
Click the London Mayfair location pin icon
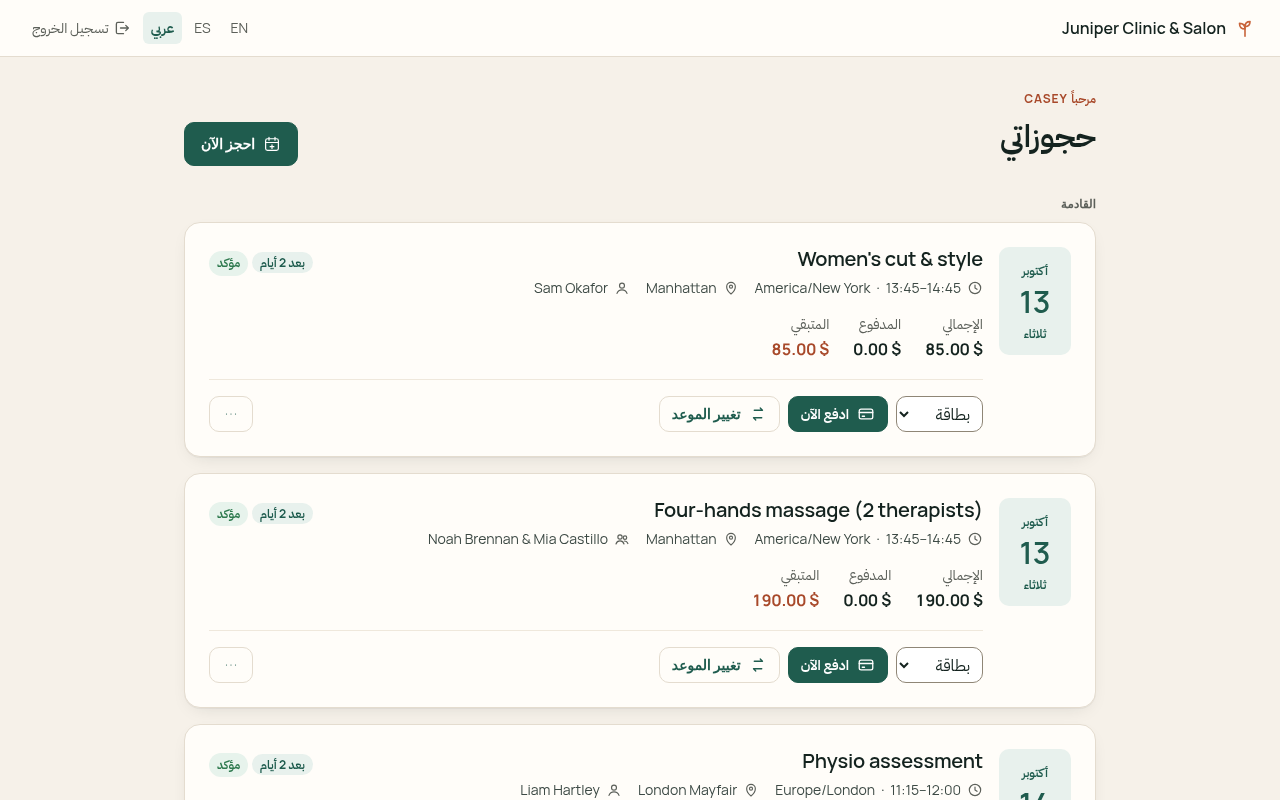coord(751,790)
